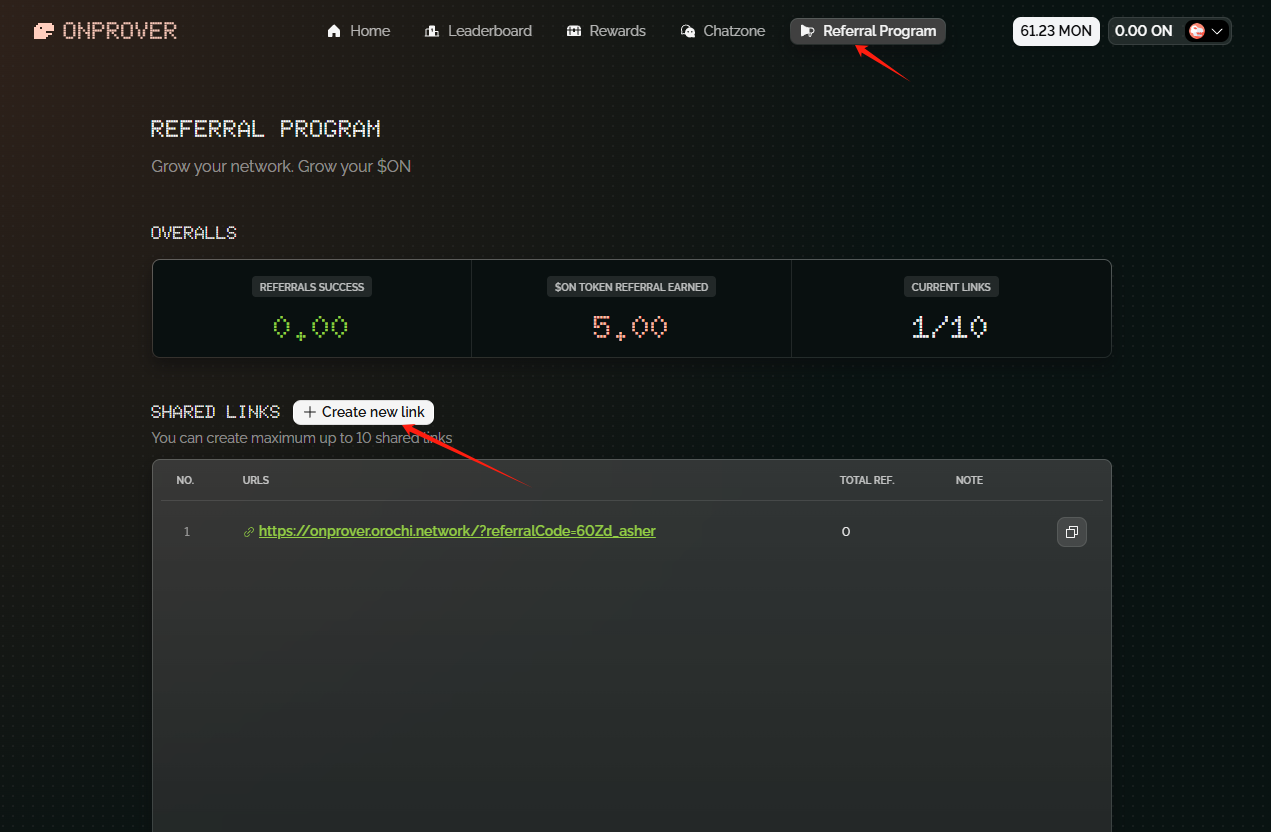
Task: Click the Leaderboard podium icon
Action: (x=432, y=31)
